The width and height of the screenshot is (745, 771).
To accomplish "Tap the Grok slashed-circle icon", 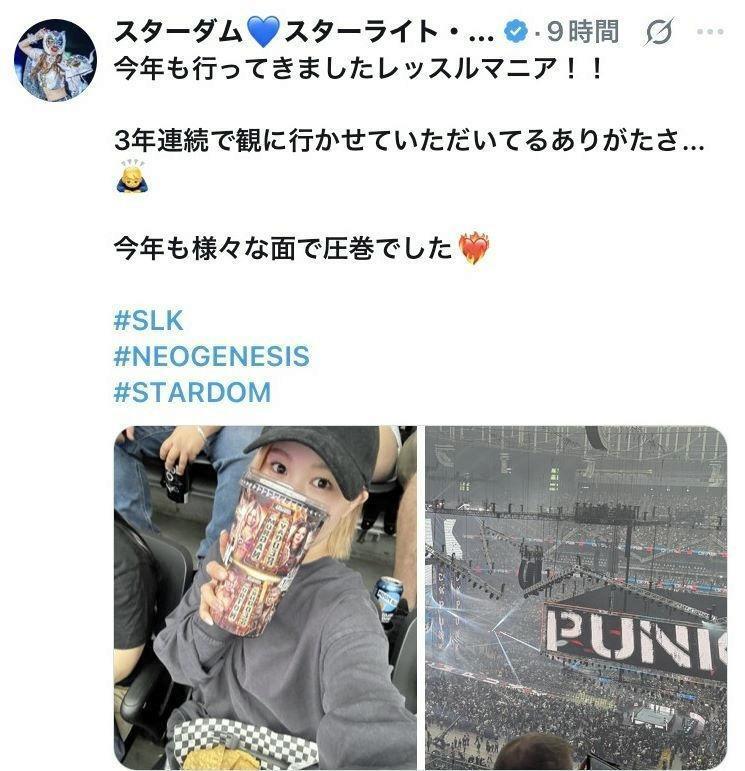I will pyautogui.click(x=658, y=32).
